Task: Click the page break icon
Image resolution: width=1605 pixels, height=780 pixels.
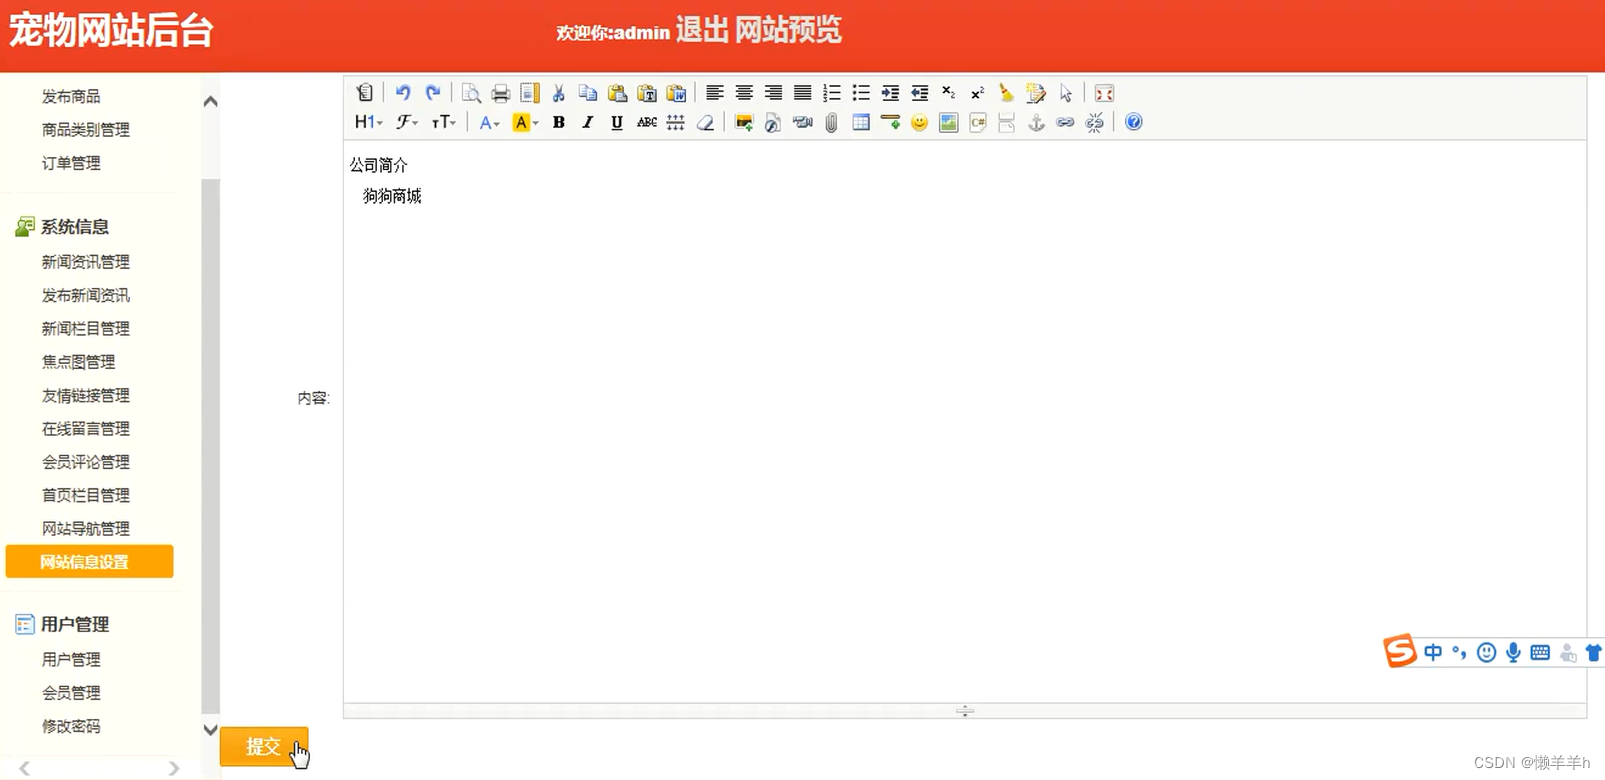Action: (1007, 122)
